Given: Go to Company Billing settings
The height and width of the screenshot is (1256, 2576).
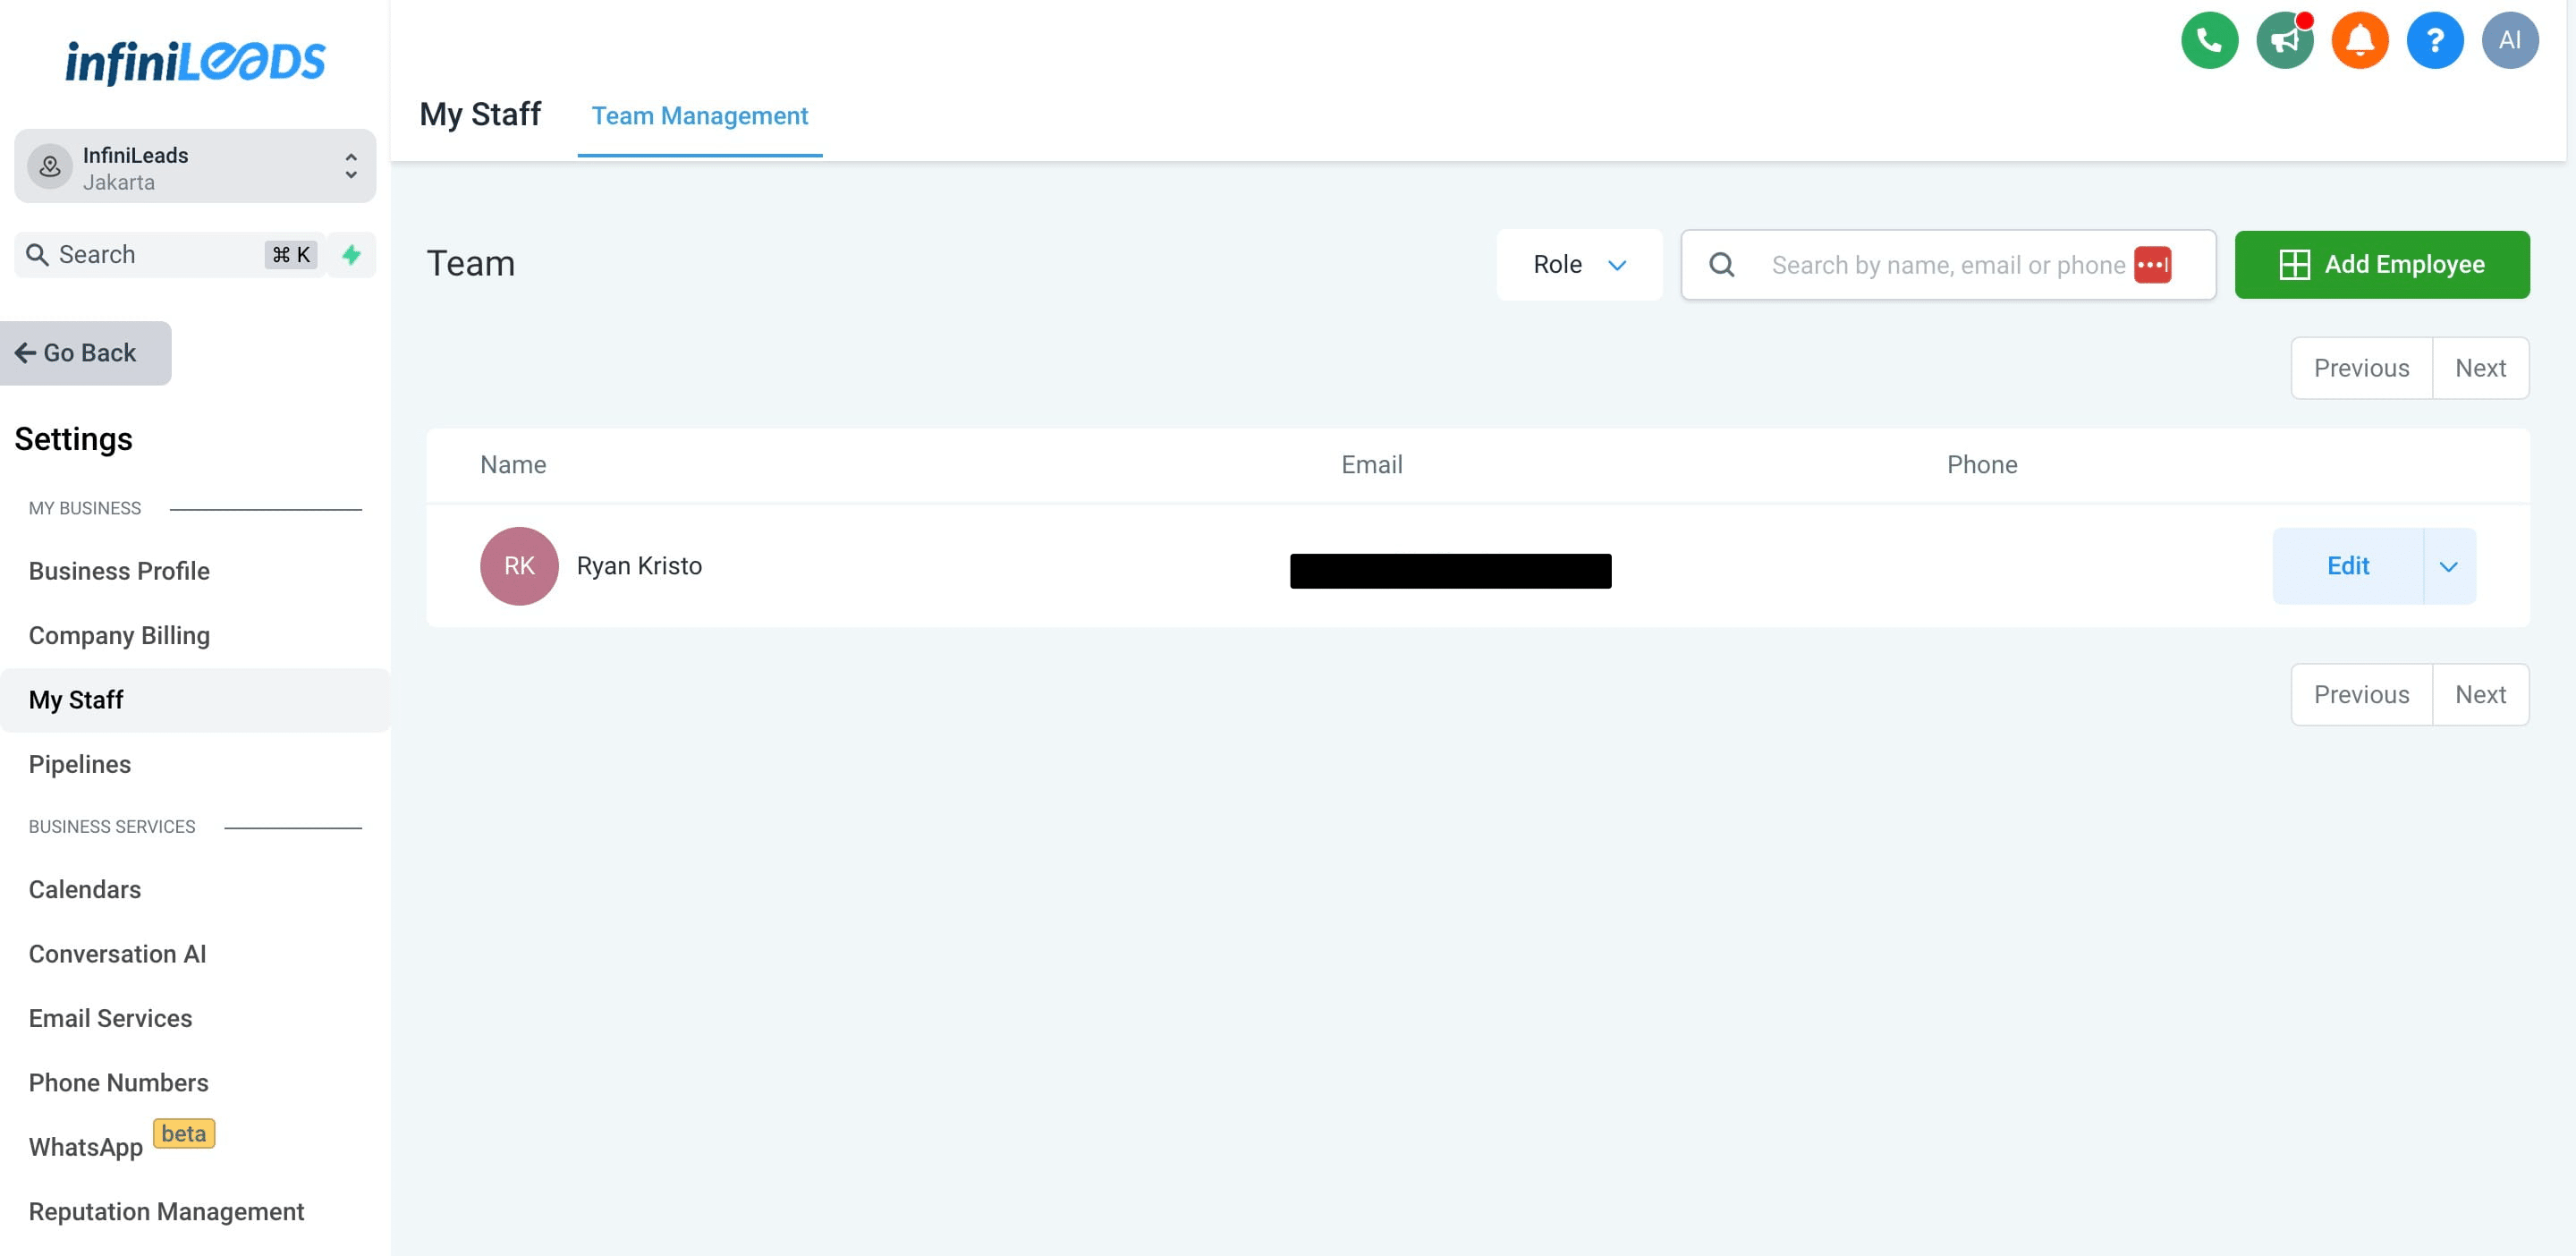Looking at the screenshot, I should [119, 636].
